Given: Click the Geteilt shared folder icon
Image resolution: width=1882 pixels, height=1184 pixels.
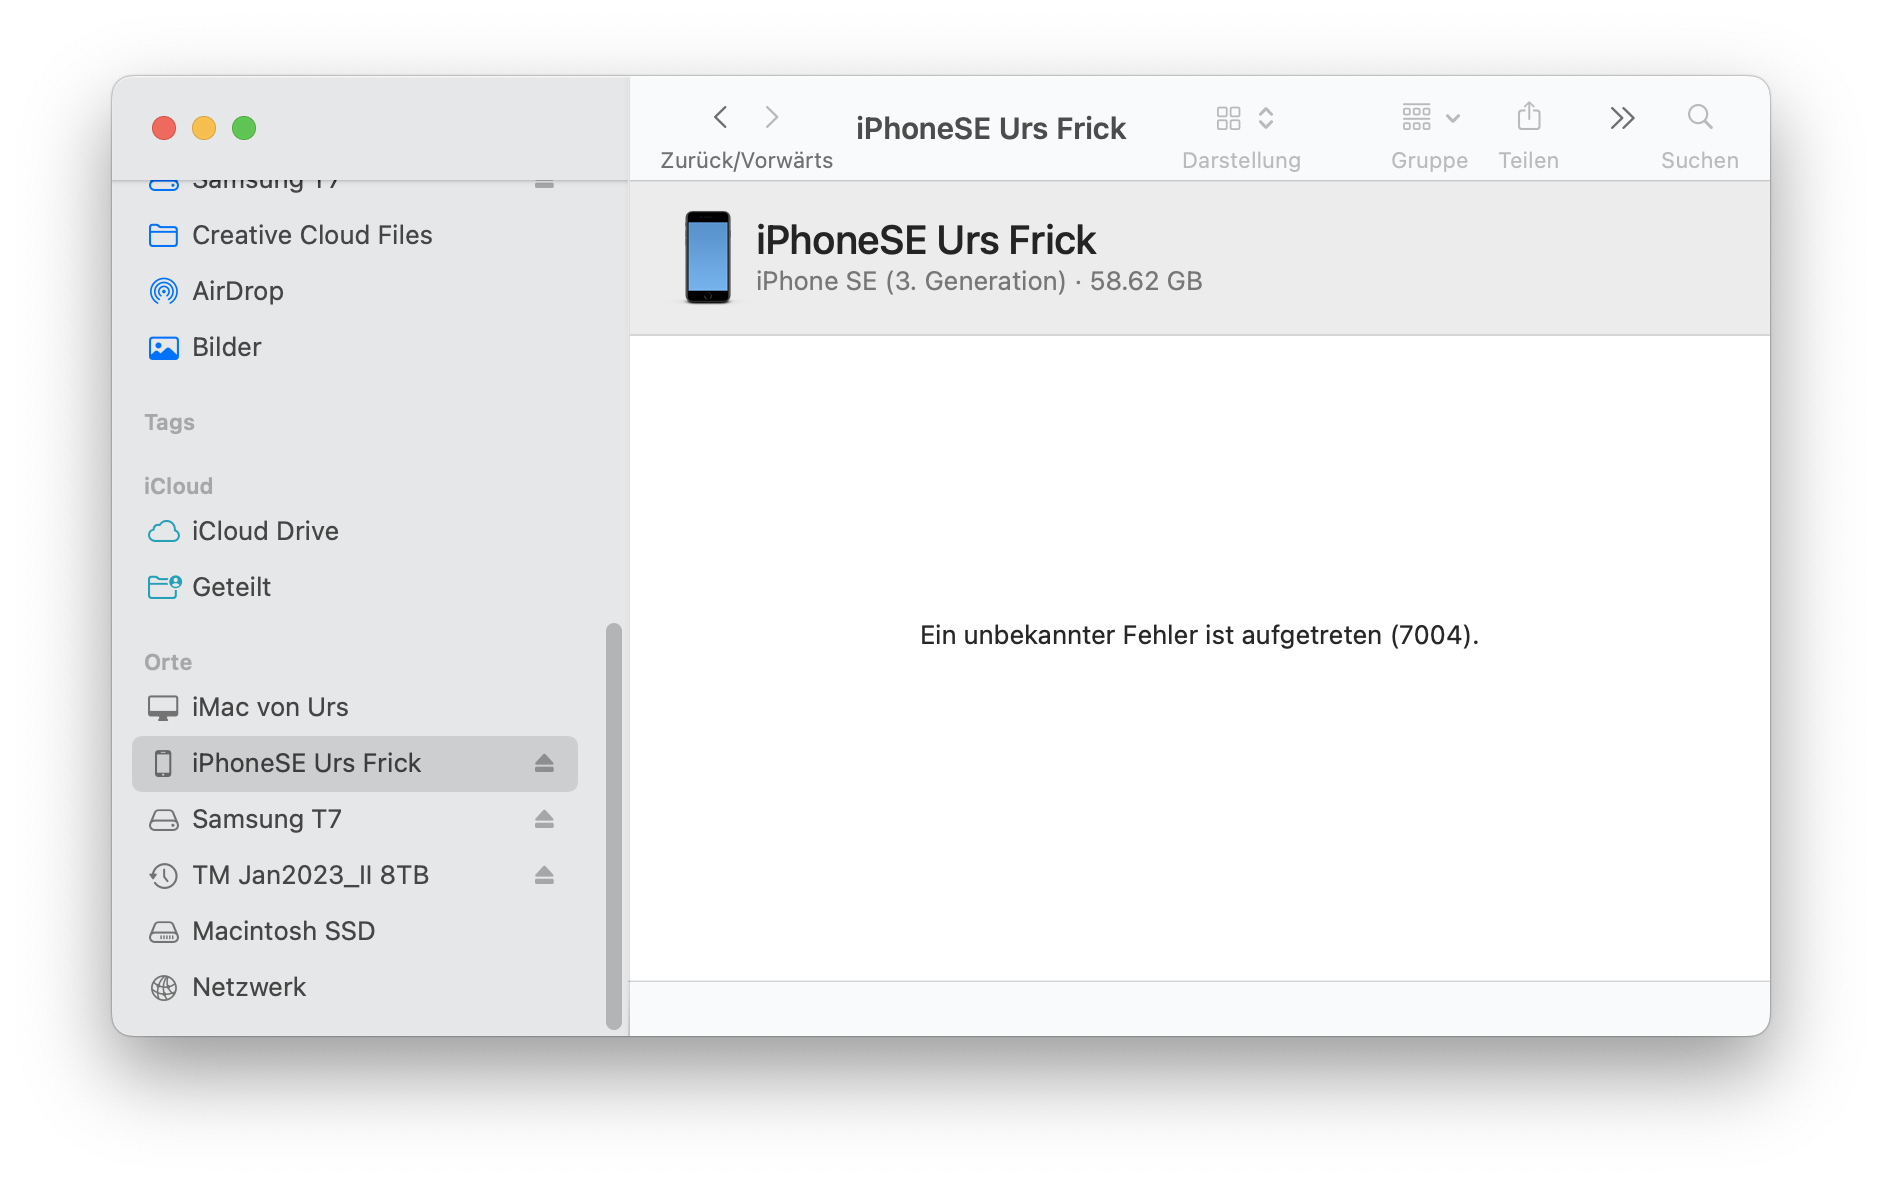Looking at the screenshot, I should pos(164,587).
